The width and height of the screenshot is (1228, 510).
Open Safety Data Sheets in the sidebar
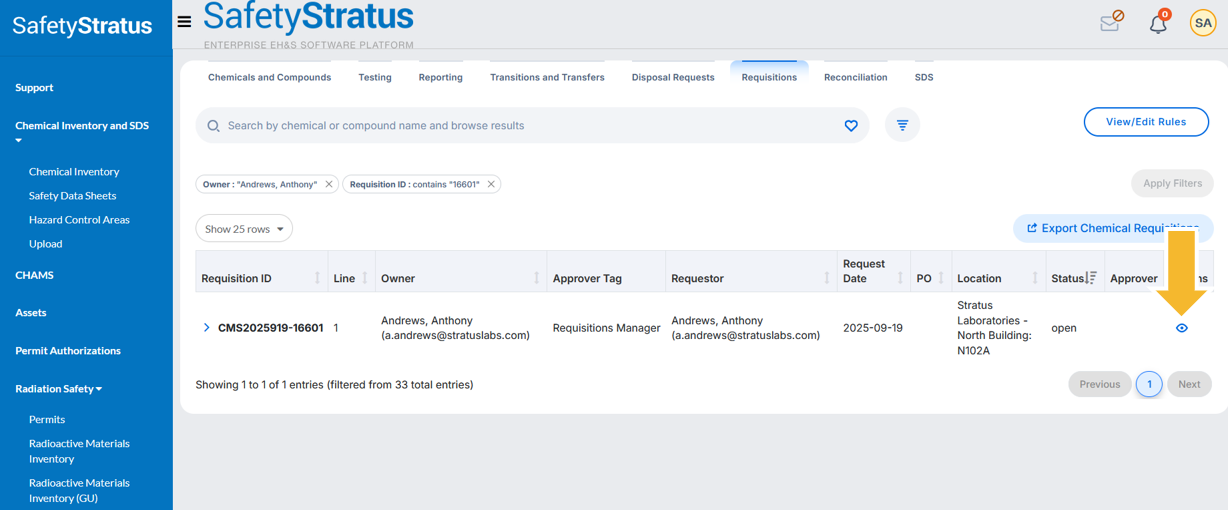pyautogui.click(x=72, y=196)
